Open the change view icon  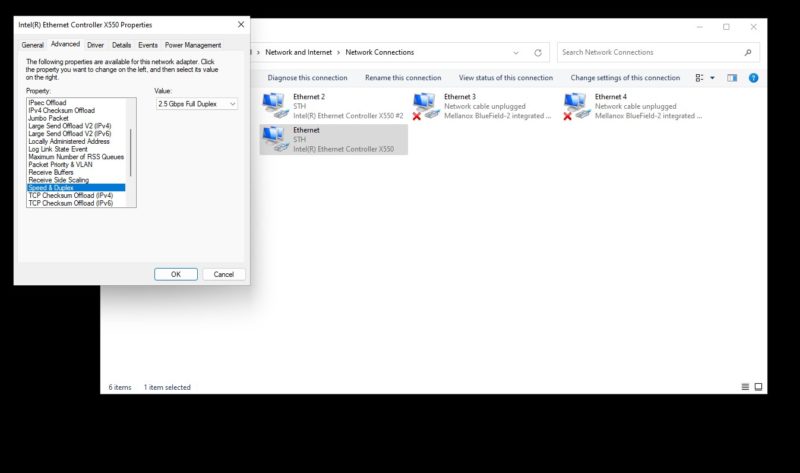(699, 78)
